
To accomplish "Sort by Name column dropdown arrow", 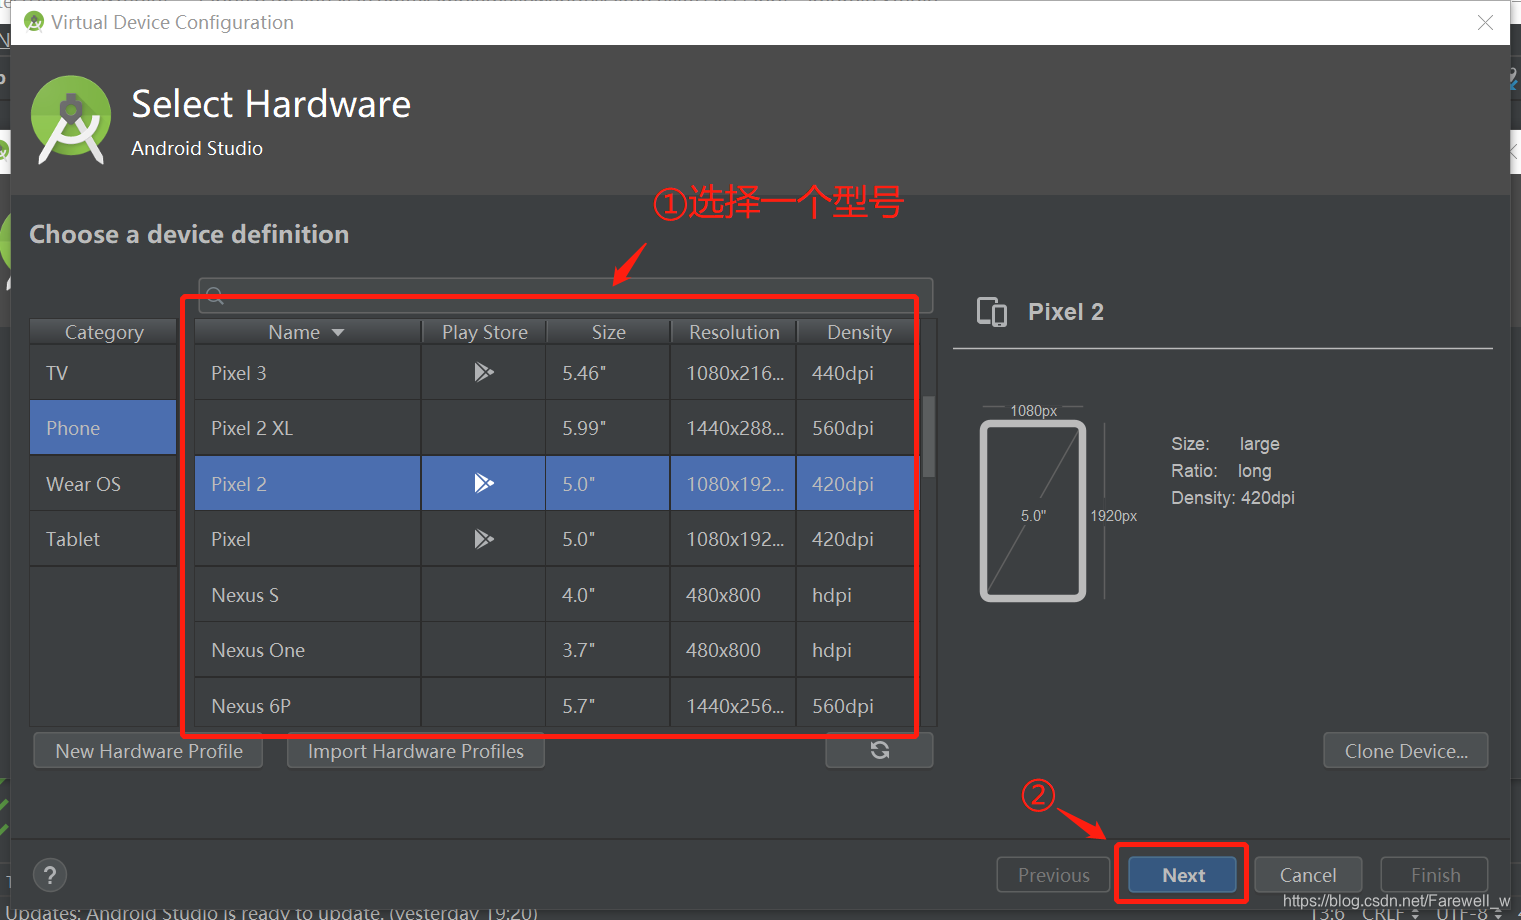I will pos(338,332).
